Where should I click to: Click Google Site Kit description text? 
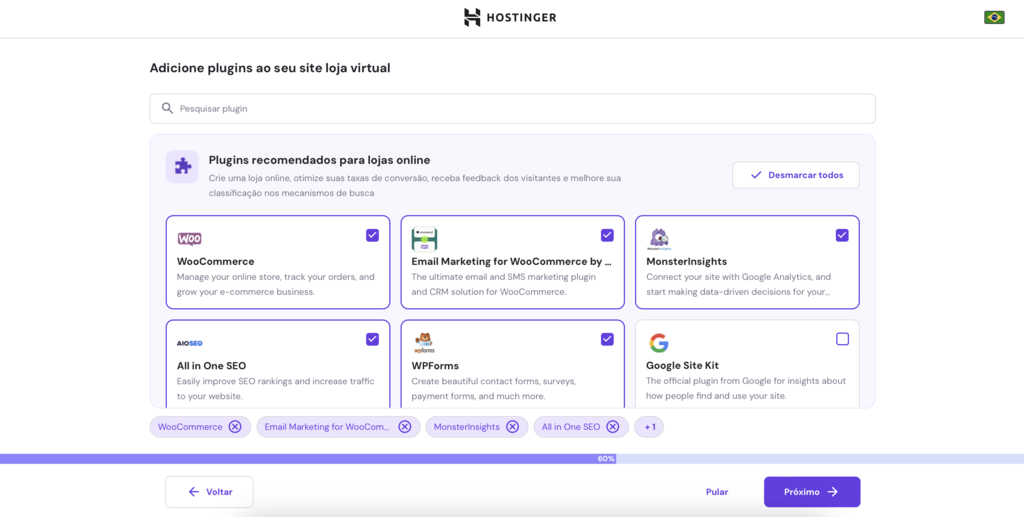click(746, 388)
